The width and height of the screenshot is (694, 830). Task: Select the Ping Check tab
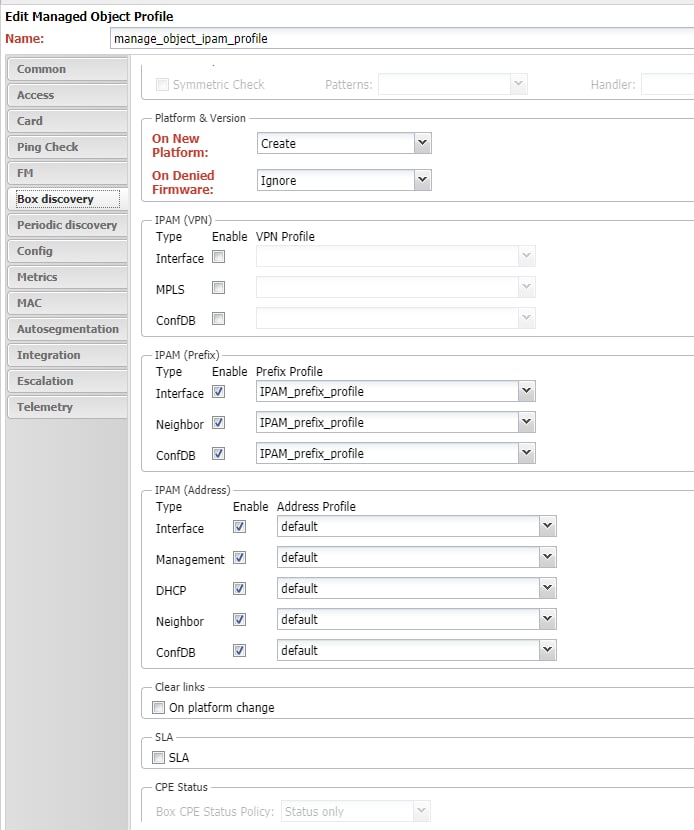coord(67,147)
